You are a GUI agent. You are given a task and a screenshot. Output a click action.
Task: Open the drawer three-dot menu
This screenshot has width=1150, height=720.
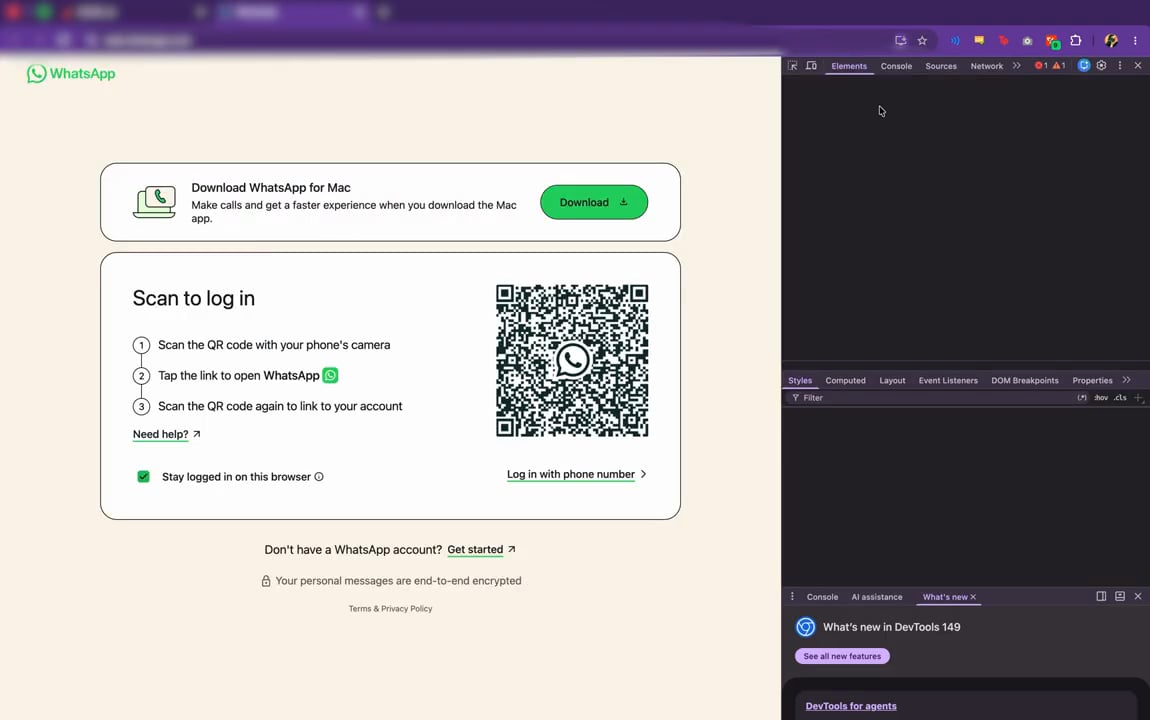pyautogui.click(x=792, y=596)
